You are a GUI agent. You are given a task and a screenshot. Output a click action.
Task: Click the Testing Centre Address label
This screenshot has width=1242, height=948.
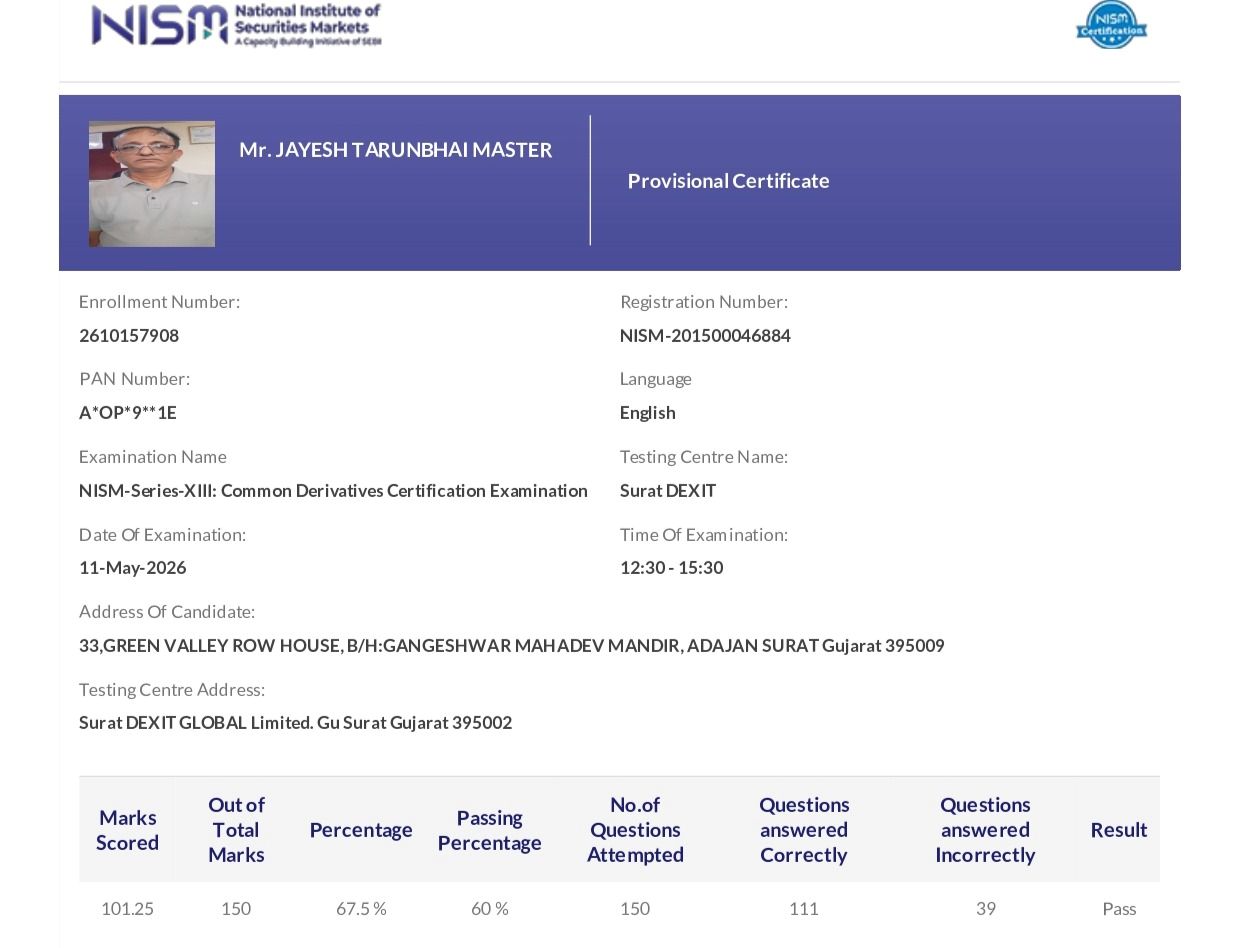[x=172, y=690]
